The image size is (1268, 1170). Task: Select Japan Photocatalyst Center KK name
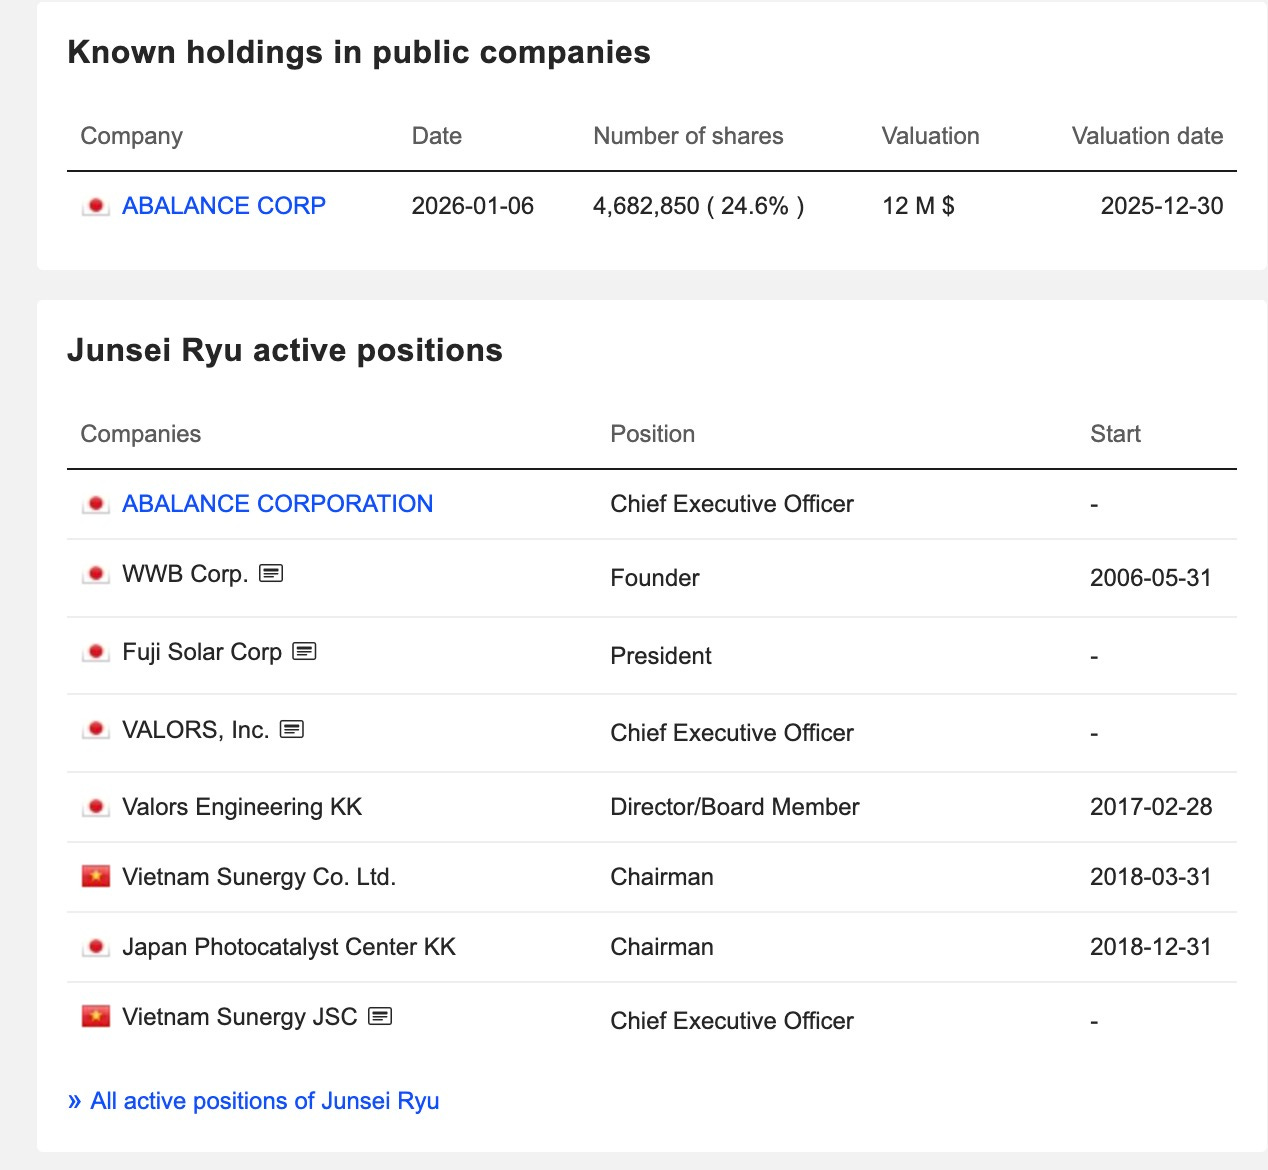pos(289,947)
